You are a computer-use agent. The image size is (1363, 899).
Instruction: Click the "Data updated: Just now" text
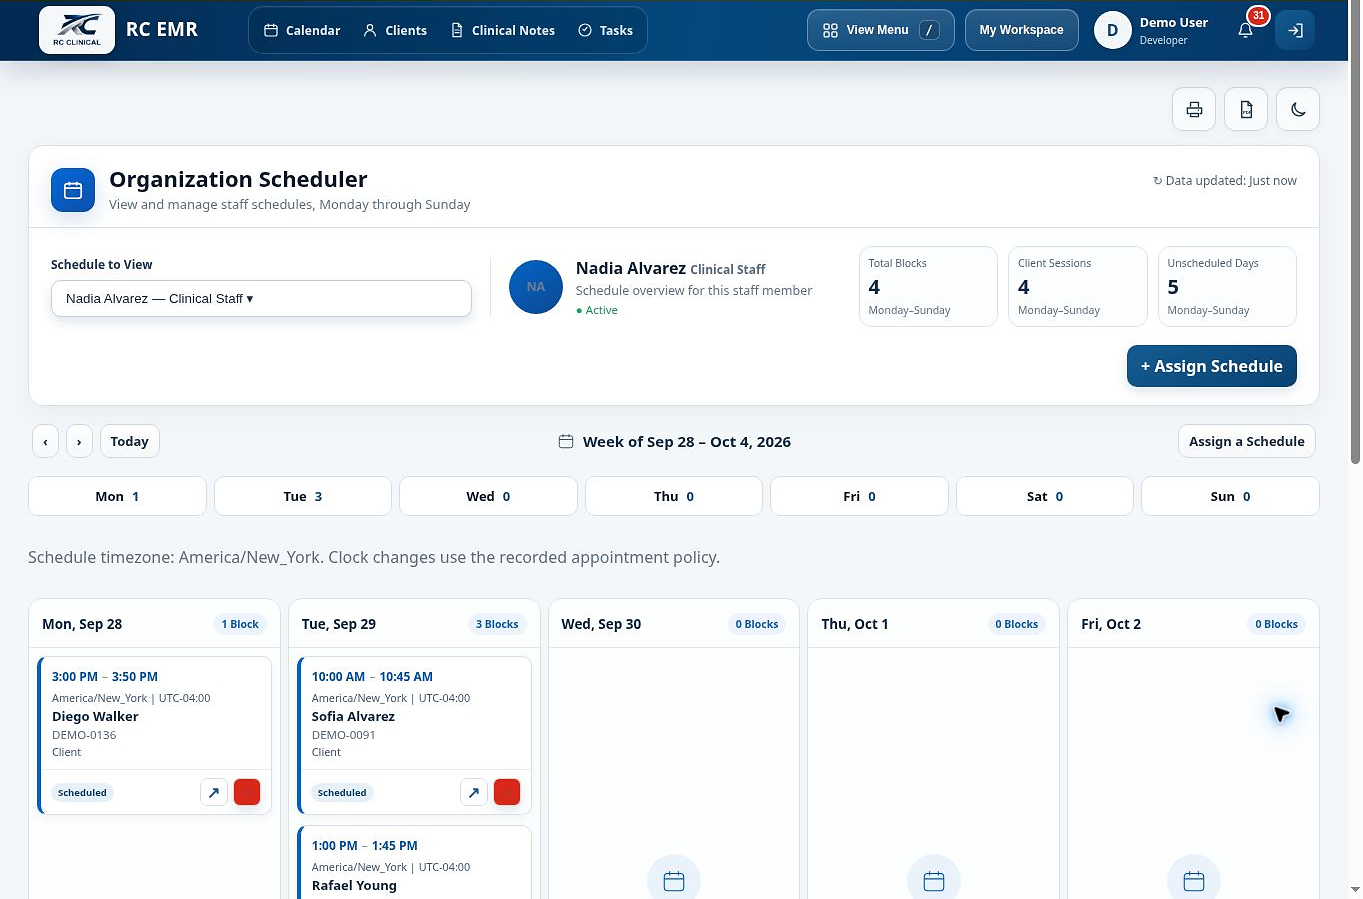(1225, 181)
